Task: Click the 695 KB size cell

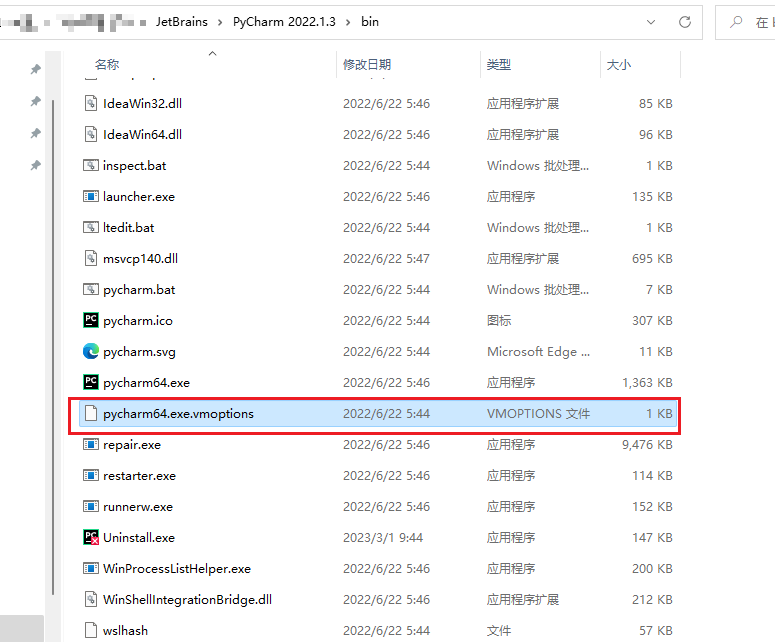Action: pyautogui.click(x=652, y=258)
